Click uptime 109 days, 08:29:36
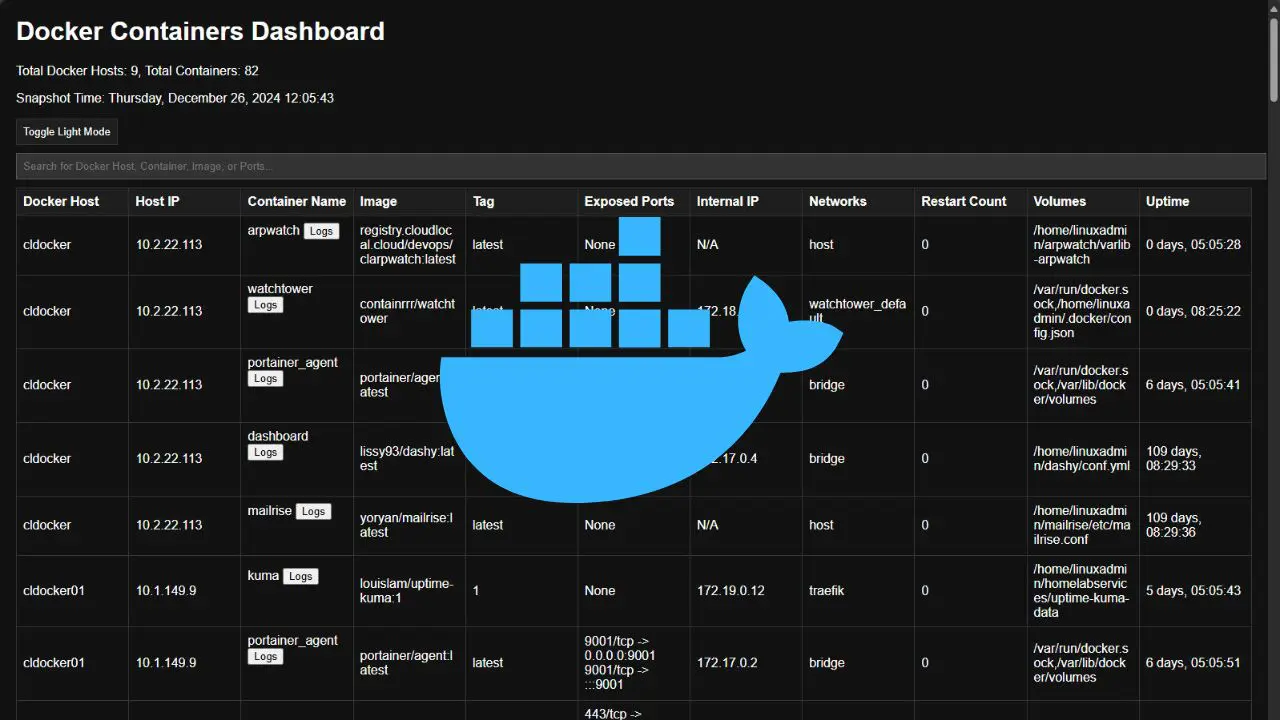This screenshot has height=720, width=1280. (1174, 525)
